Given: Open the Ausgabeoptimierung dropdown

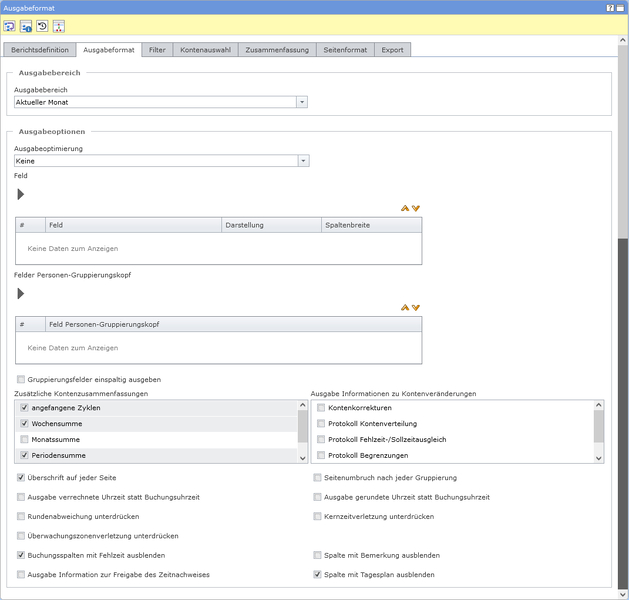Looking at the screenshot, I should click(x=304, y=160).
